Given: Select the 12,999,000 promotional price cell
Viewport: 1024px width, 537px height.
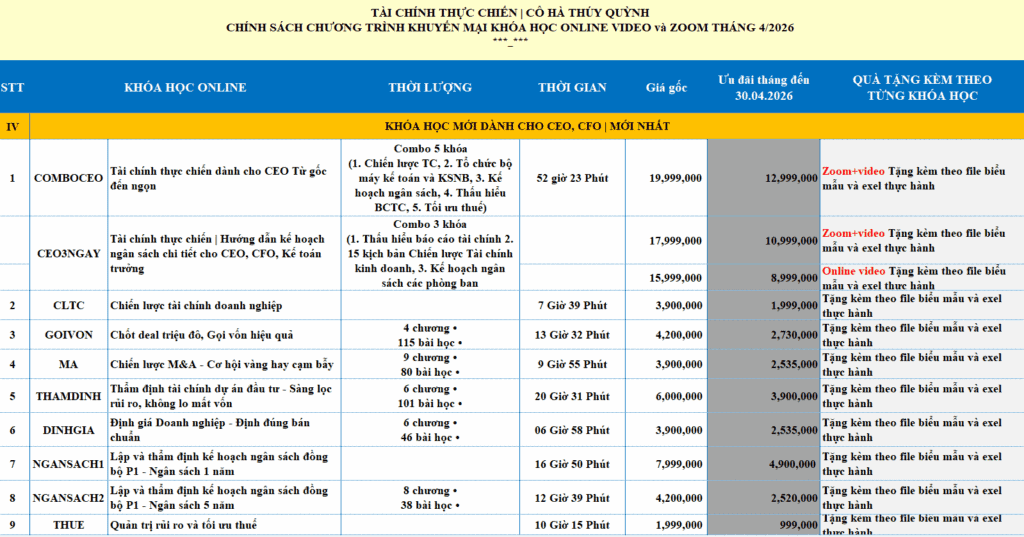Looking at the screenshot, I should 789,178.
